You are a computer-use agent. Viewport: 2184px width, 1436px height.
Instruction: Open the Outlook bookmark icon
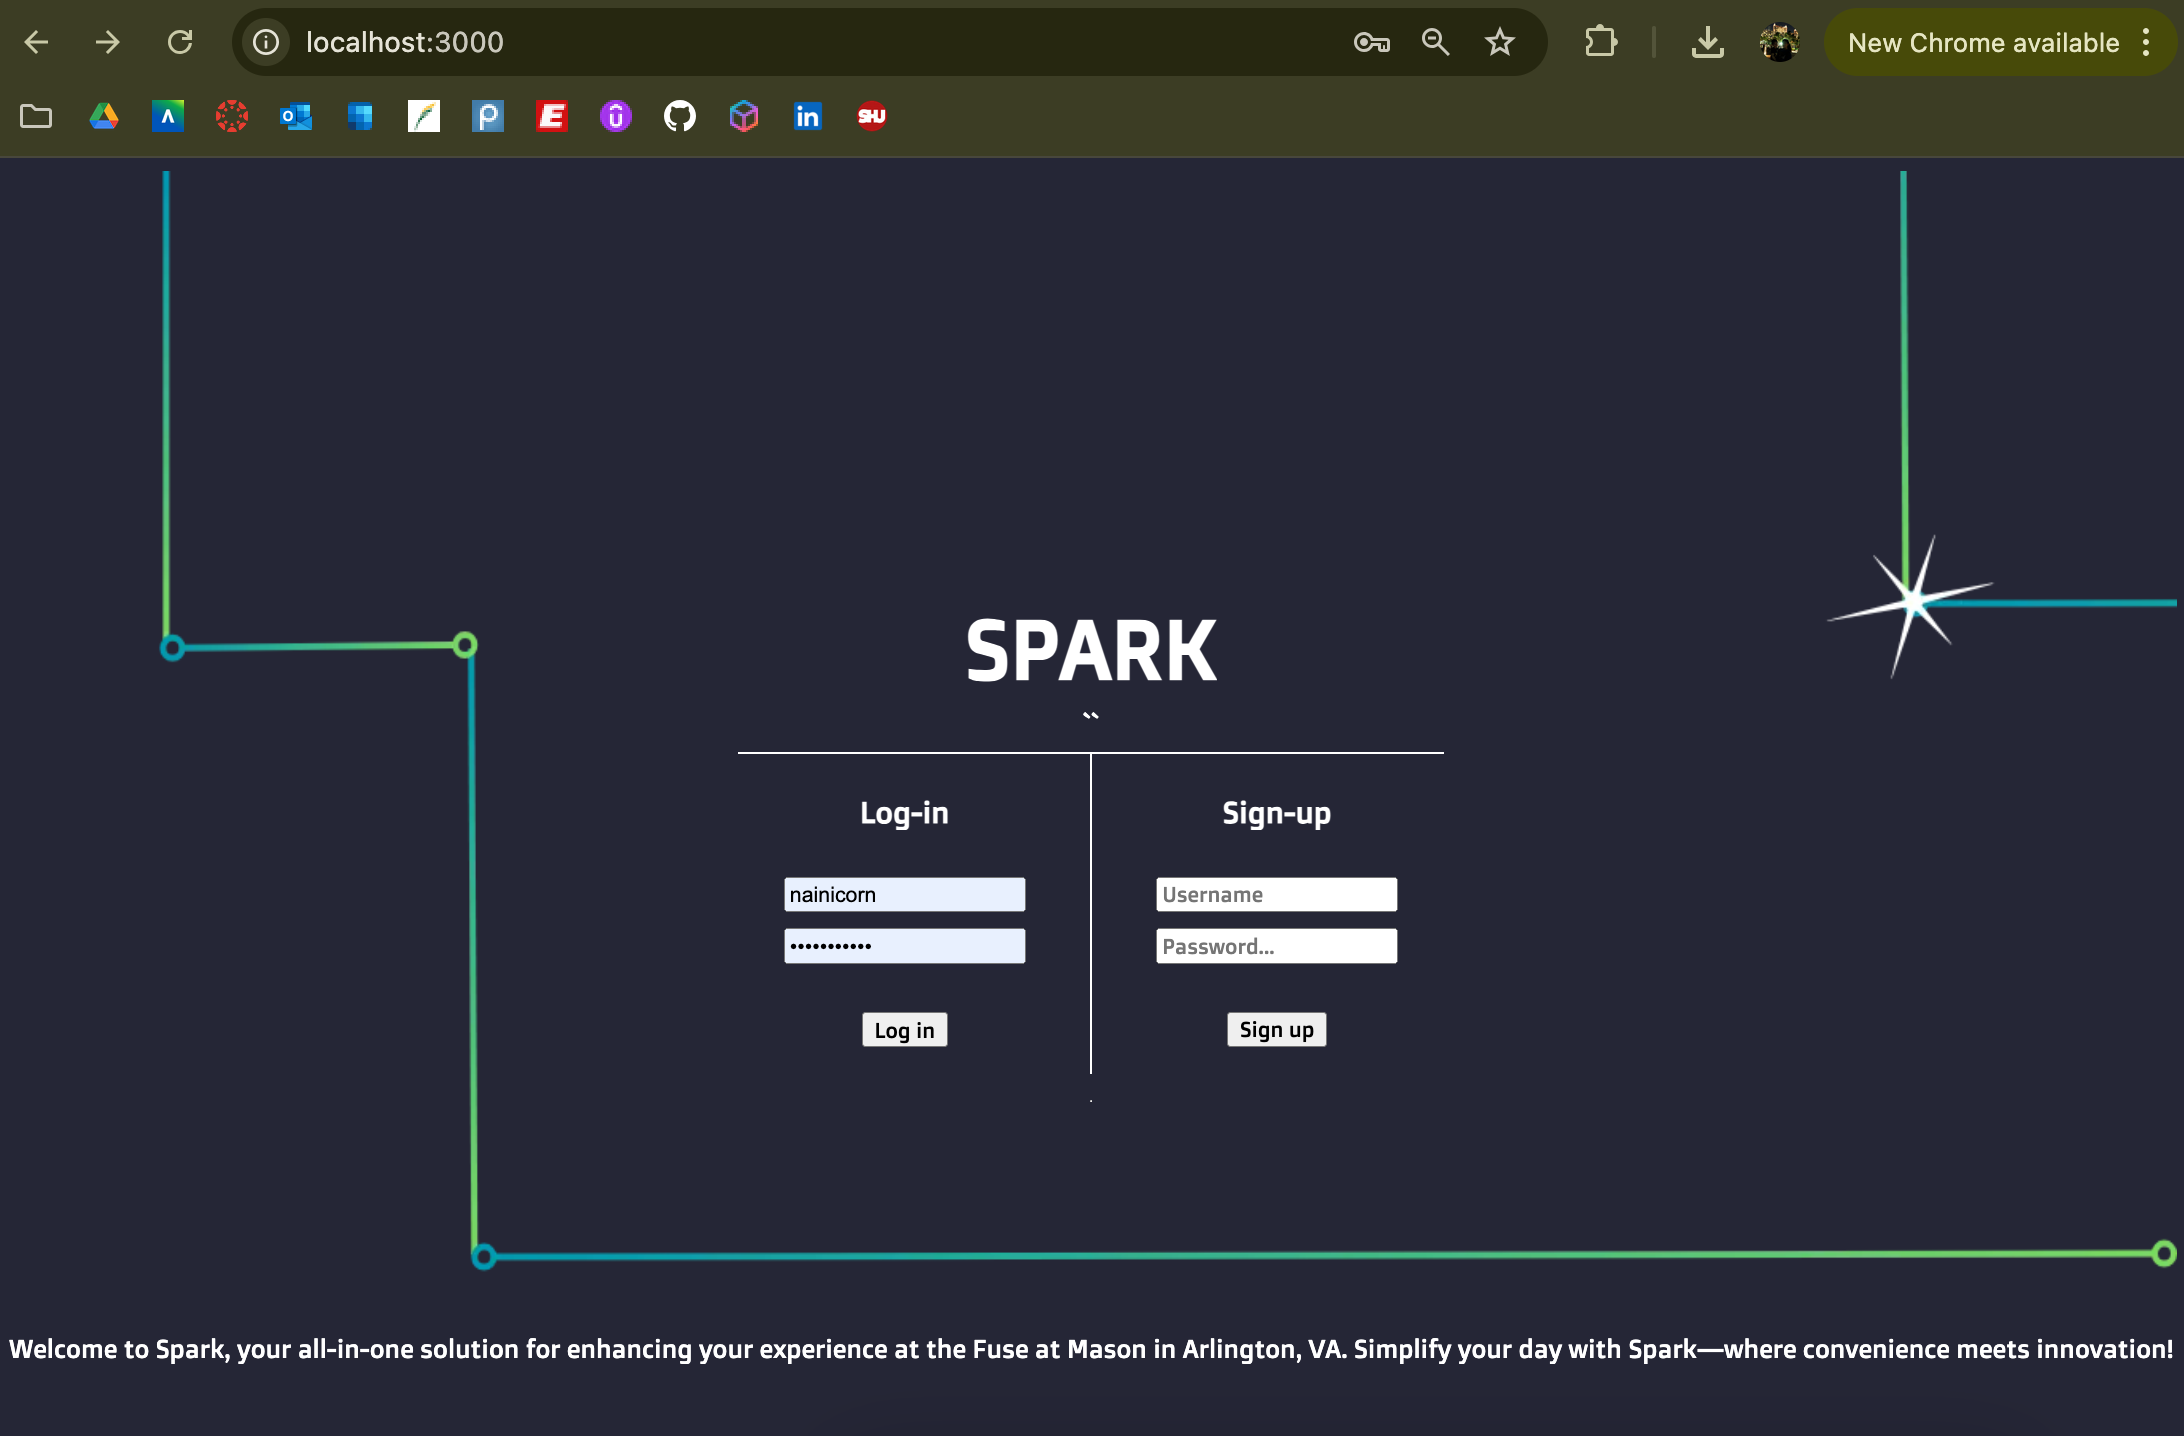point(296,117)
